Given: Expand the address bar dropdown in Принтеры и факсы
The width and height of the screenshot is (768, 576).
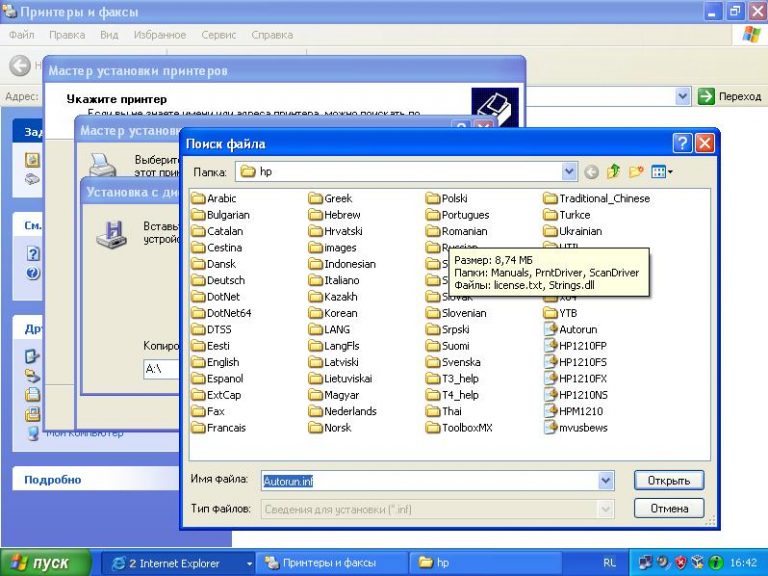Looking at the screenshot, I should click(683, 96).
